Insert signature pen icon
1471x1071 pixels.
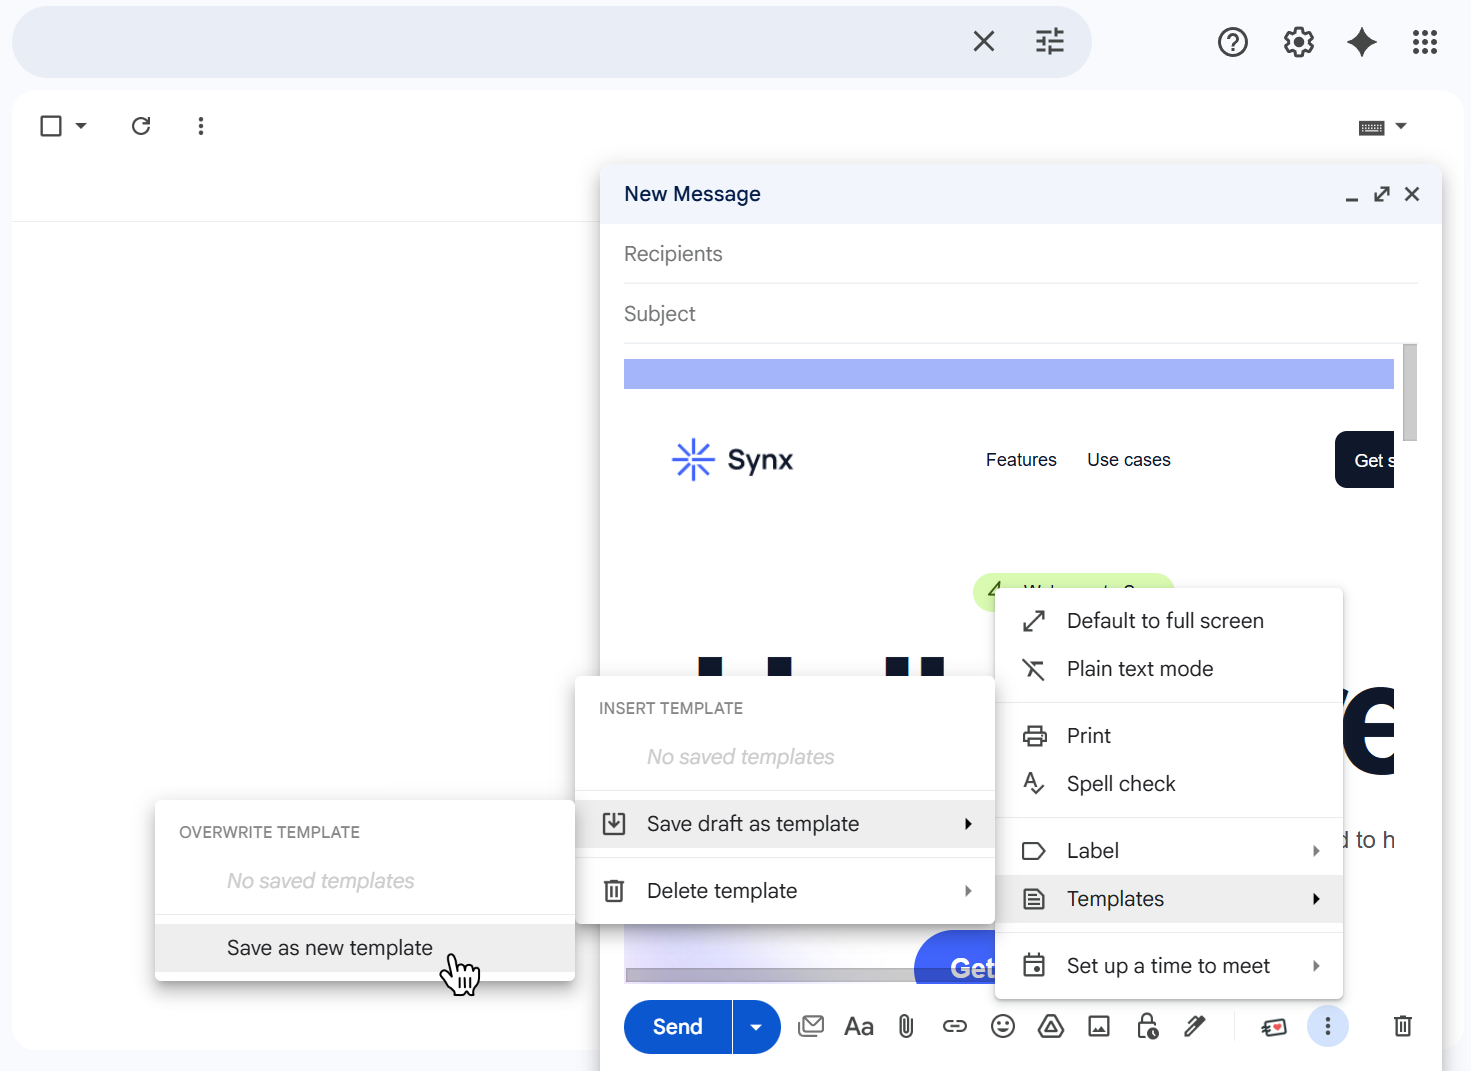tap(1195, 1027)
